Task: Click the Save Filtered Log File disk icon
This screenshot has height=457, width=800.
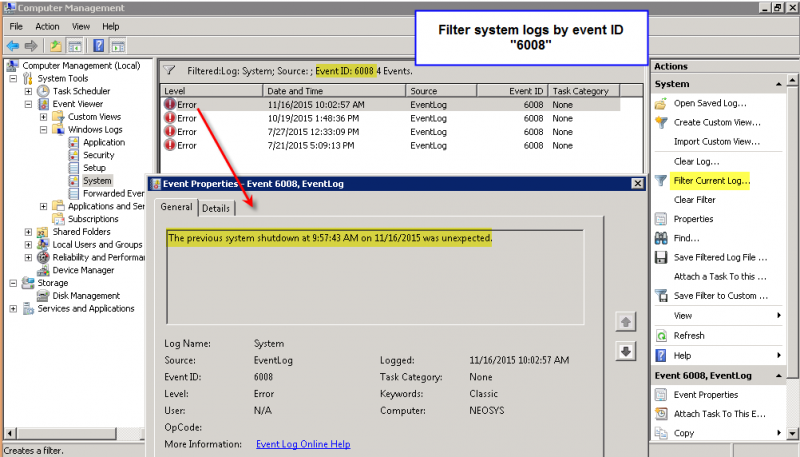Action: 661,257
